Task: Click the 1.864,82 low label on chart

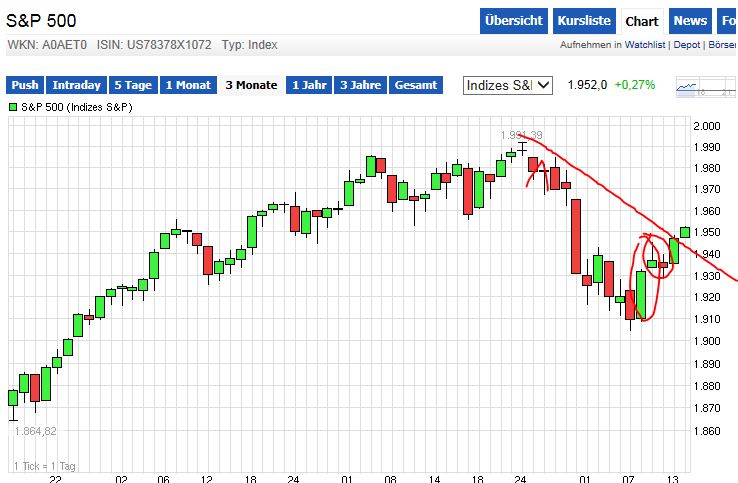Action: point(35,431)
